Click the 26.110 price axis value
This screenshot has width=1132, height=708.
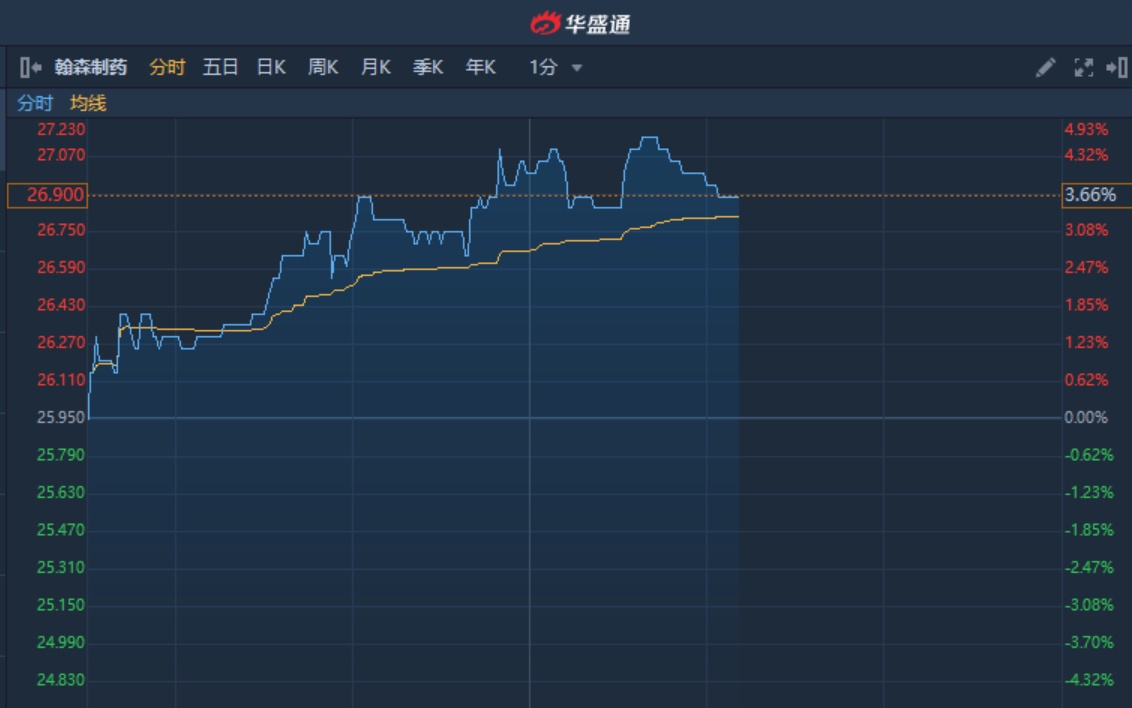point(61,380)
